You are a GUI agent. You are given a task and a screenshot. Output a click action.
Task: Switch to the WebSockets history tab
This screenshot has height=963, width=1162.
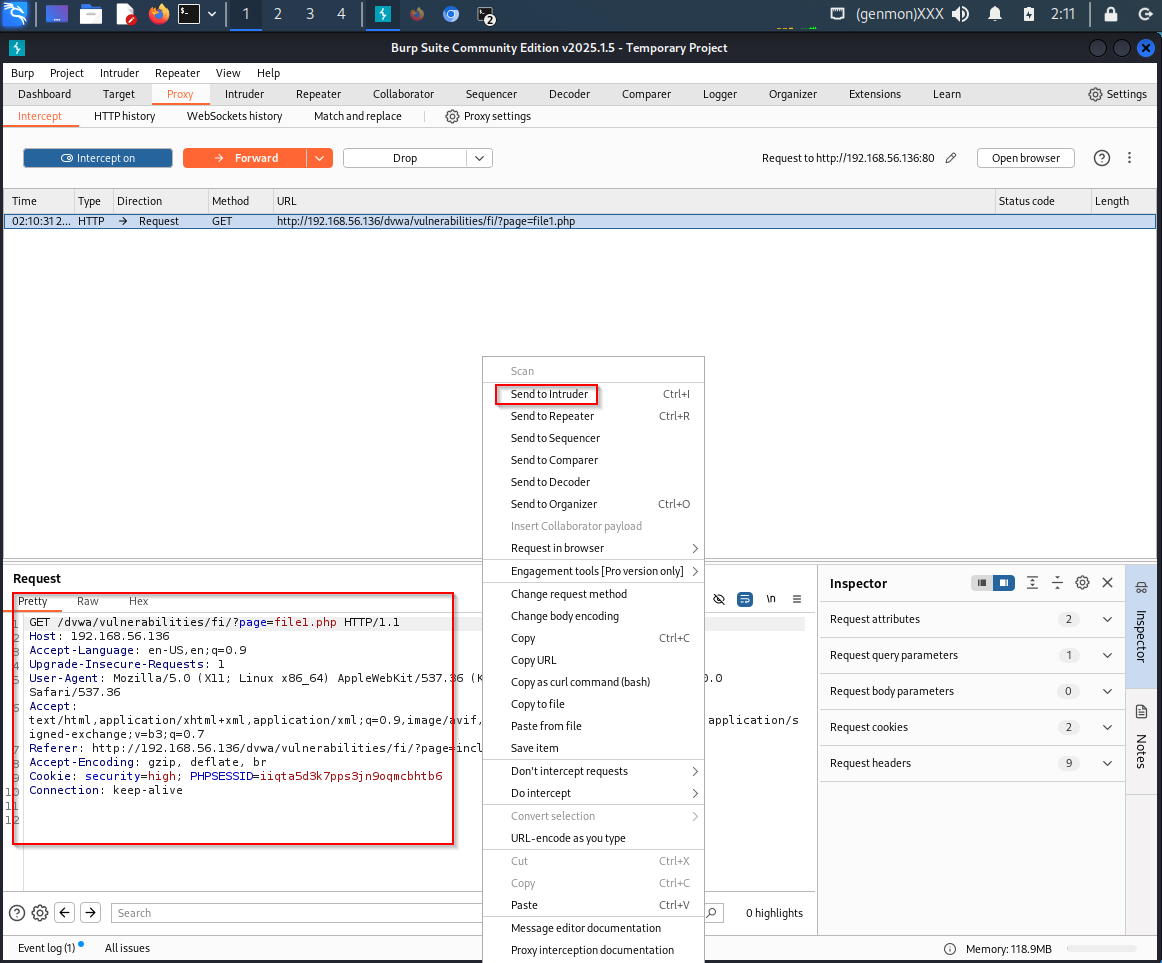(x=234, y=116)
